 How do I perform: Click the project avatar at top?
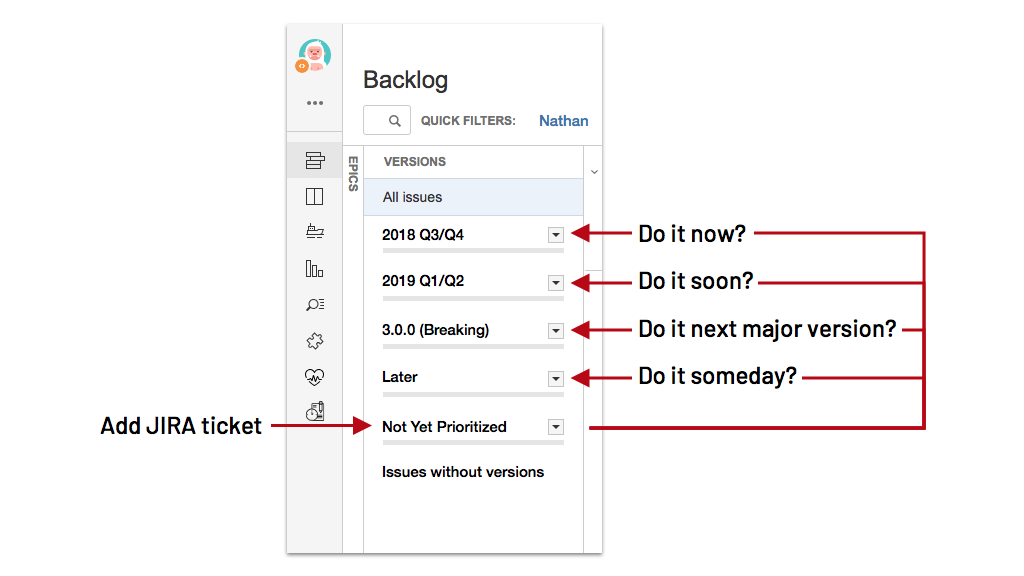tap(314, 55)
